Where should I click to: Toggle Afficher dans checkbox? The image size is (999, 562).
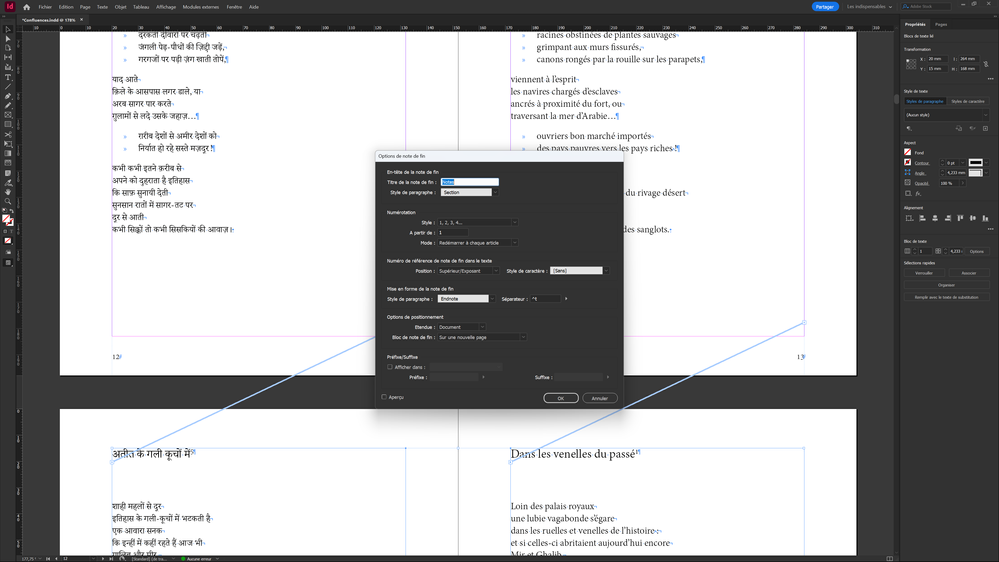pyautogui.click(x=390, y=367)
